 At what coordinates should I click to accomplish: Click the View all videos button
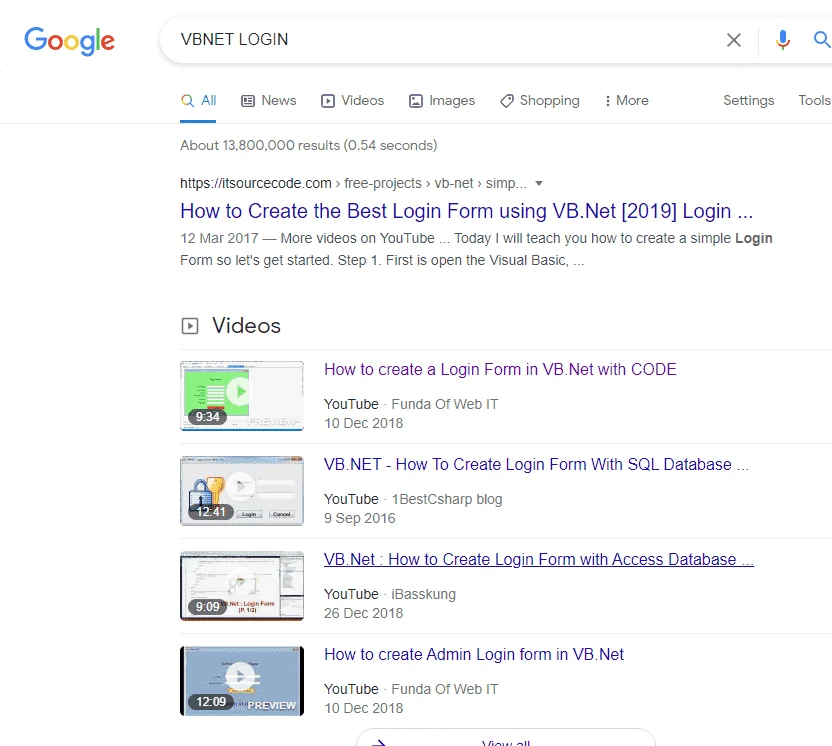point(506,739)
